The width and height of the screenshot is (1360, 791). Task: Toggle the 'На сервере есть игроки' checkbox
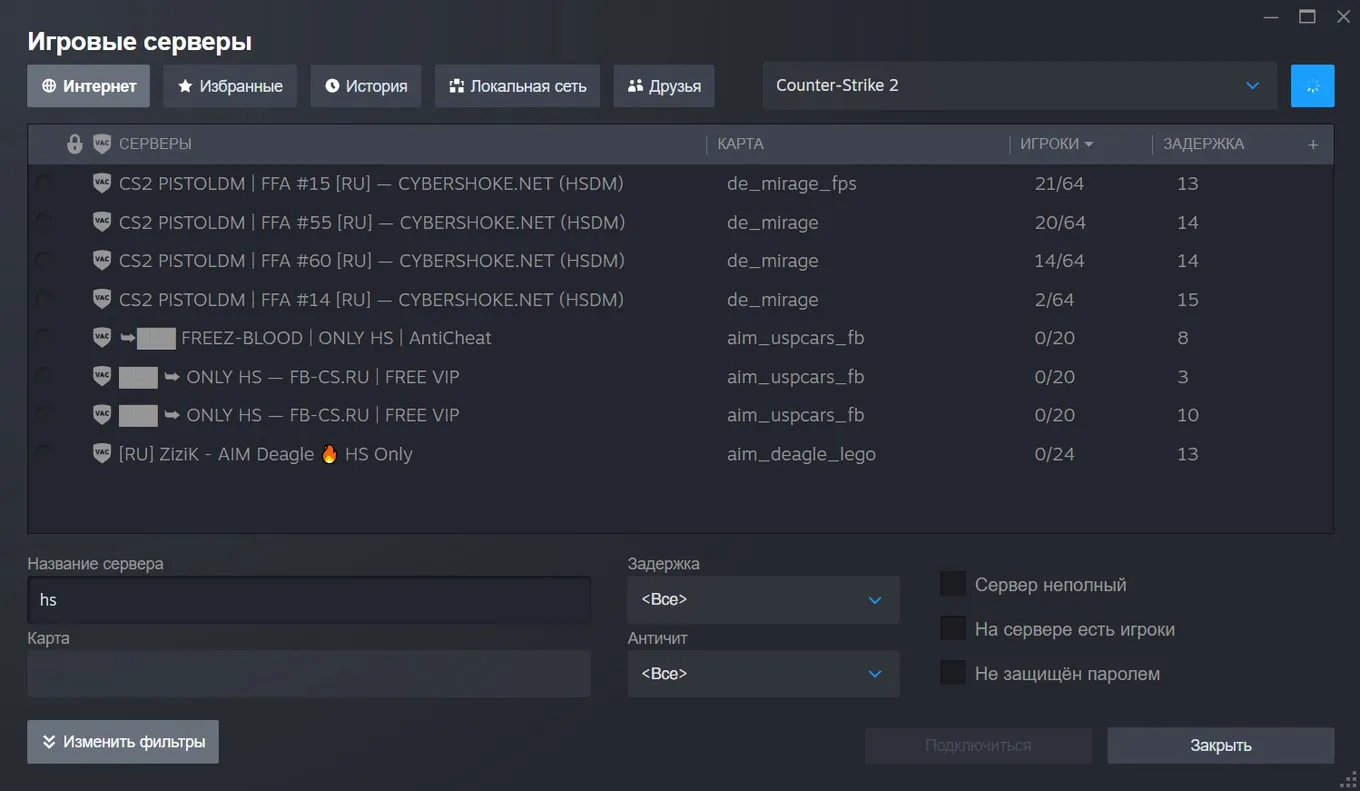point(953,629)
